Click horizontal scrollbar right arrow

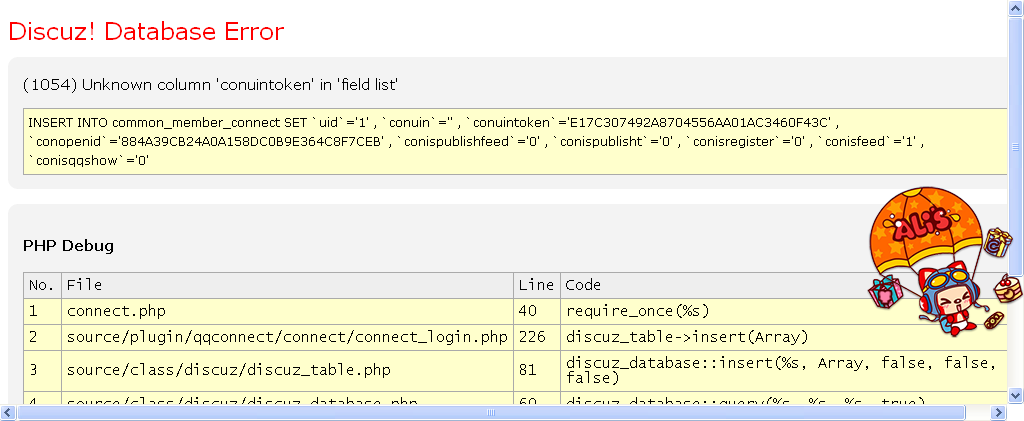click(999, 413)
